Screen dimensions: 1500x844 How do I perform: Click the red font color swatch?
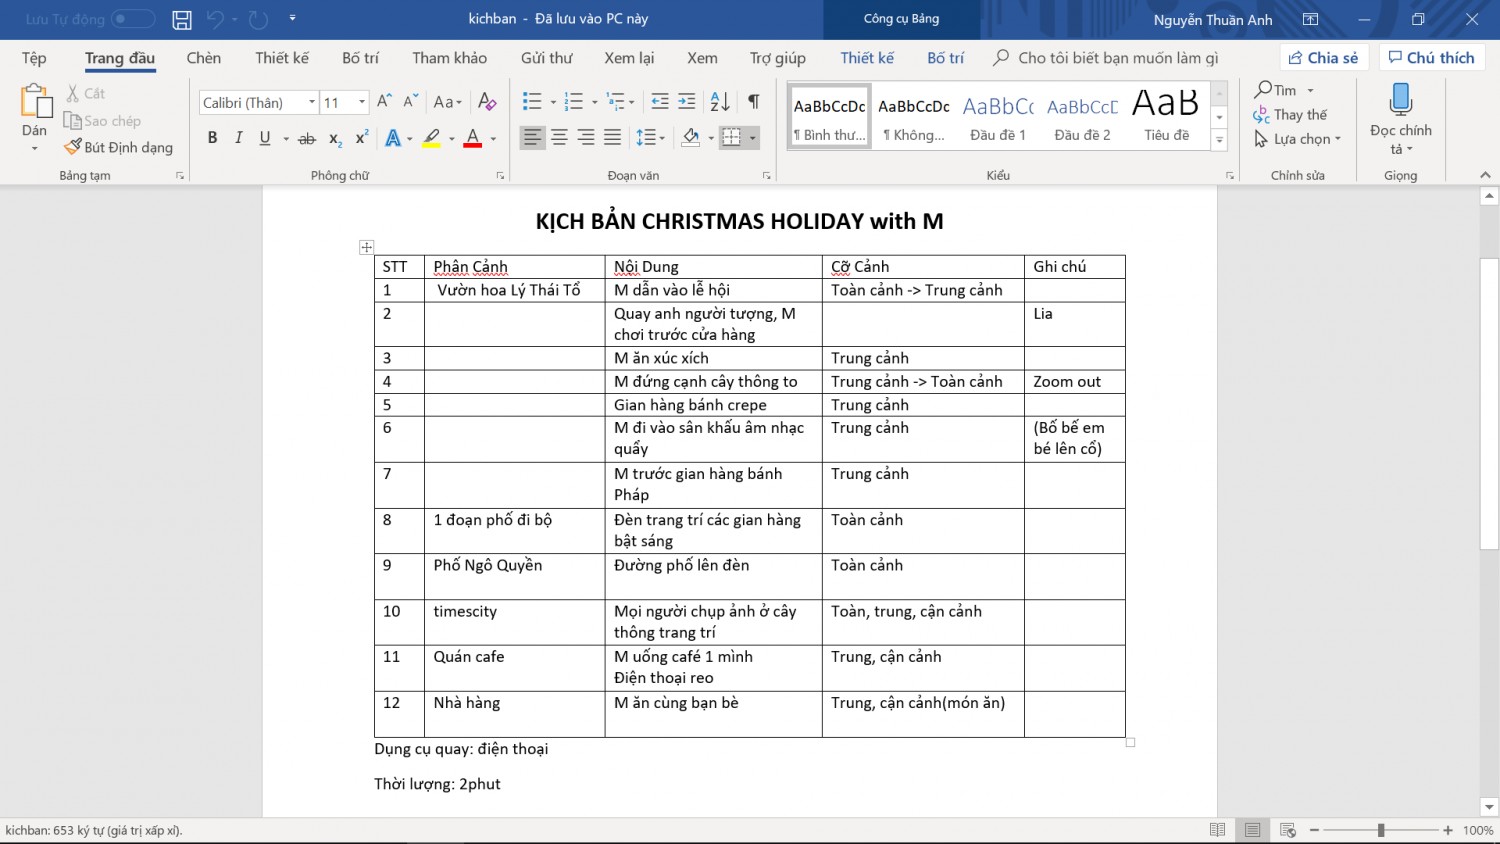click(x=473, y=138)
